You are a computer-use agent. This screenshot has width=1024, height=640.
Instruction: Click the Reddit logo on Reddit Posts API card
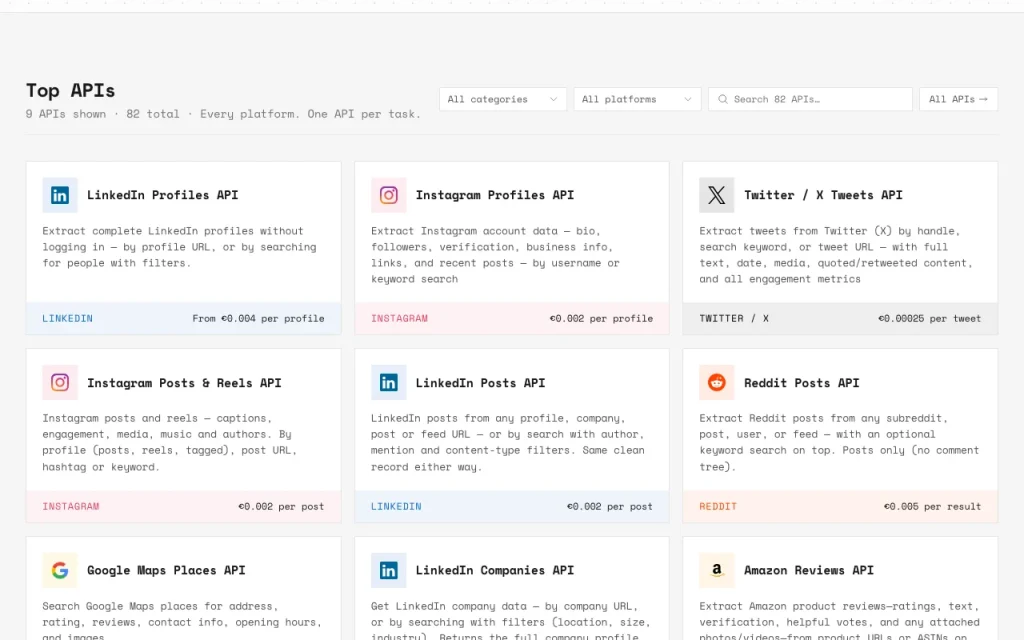[x=716, y=383]
